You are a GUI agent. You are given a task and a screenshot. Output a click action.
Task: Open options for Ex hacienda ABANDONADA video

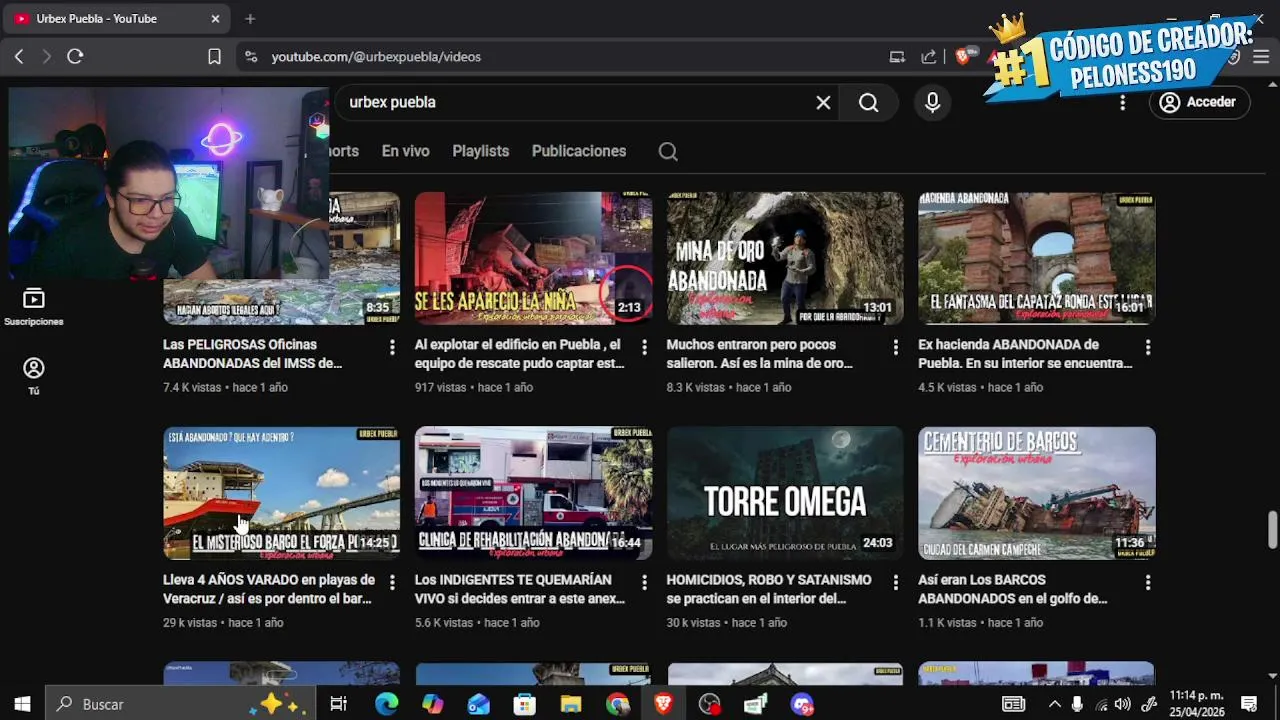click(x=1147, y=347)
